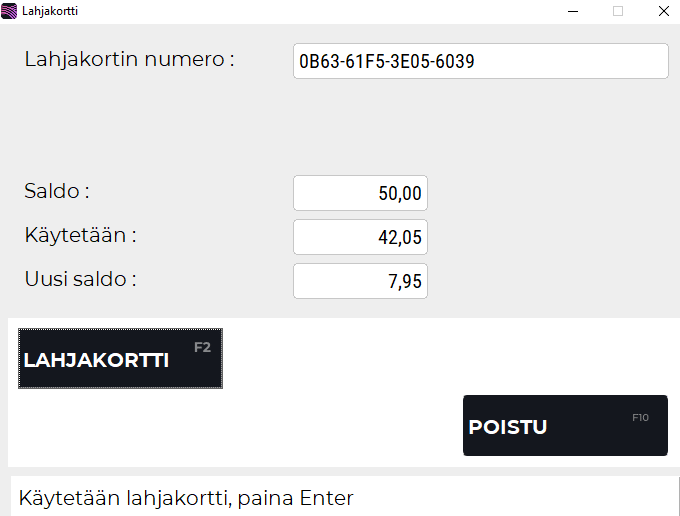
Task: Click the 'Uusi saldo :' label
Action: (x=80, y=279)
